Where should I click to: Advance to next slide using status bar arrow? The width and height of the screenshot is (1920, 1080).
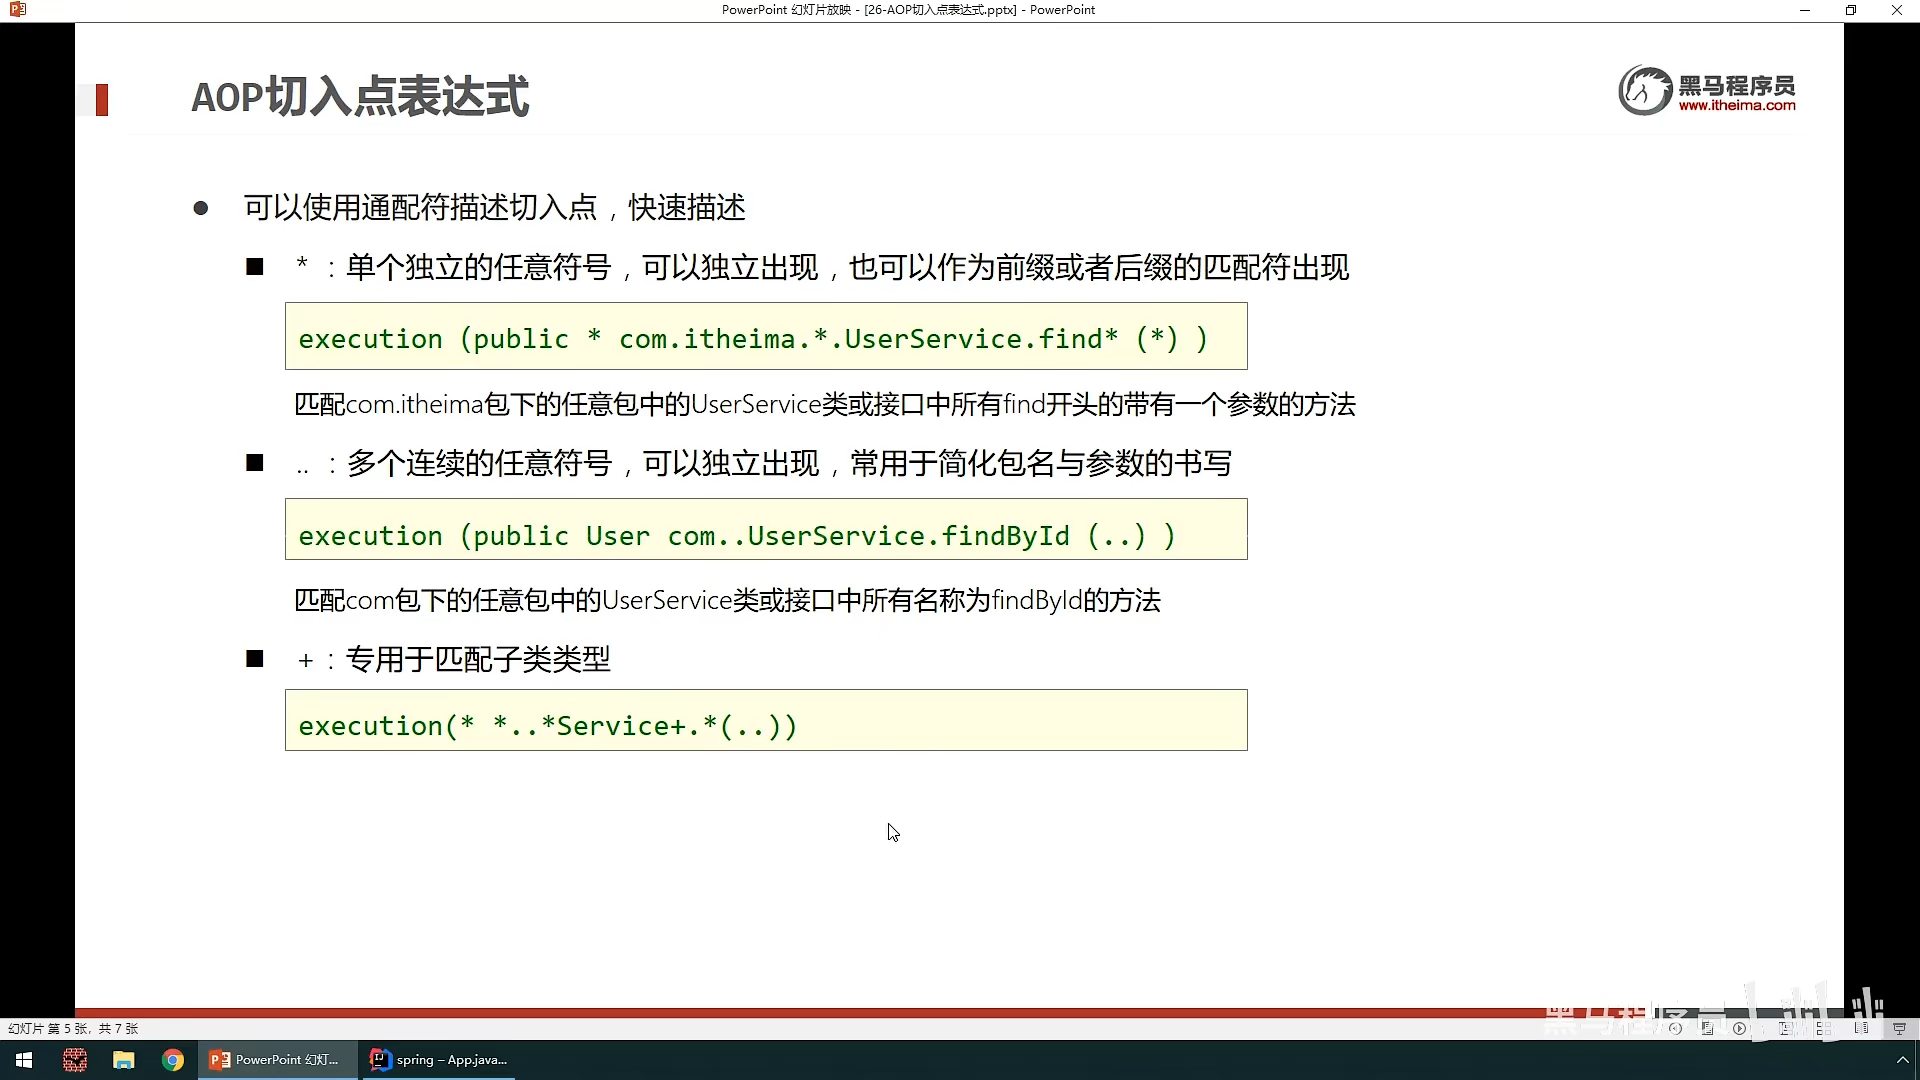coord(1739,1028)
